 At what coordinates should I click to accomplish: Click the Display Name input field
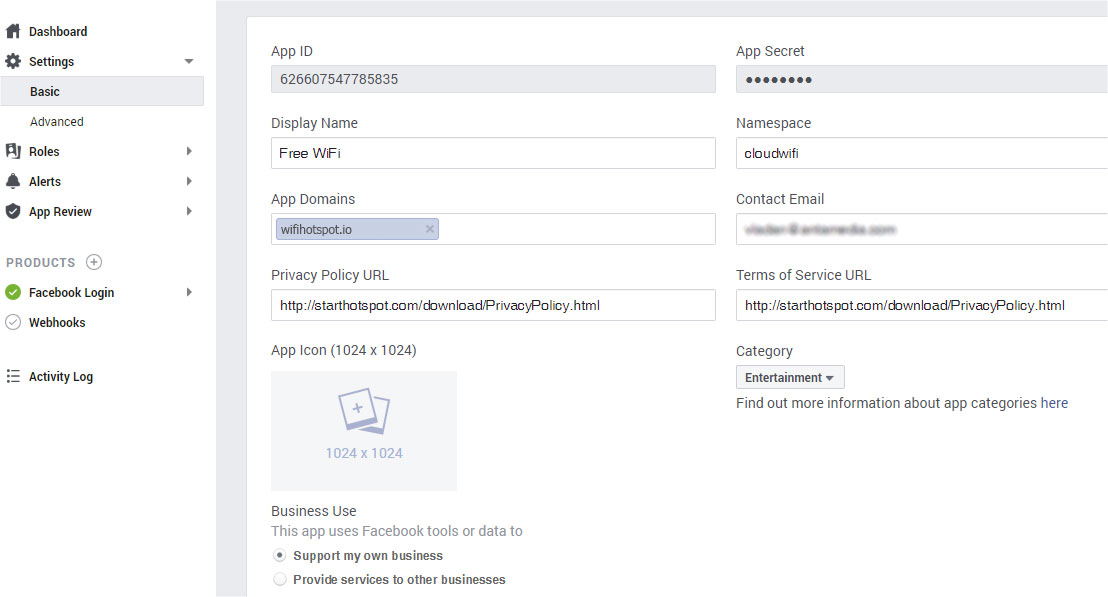(x=492, y=153)
